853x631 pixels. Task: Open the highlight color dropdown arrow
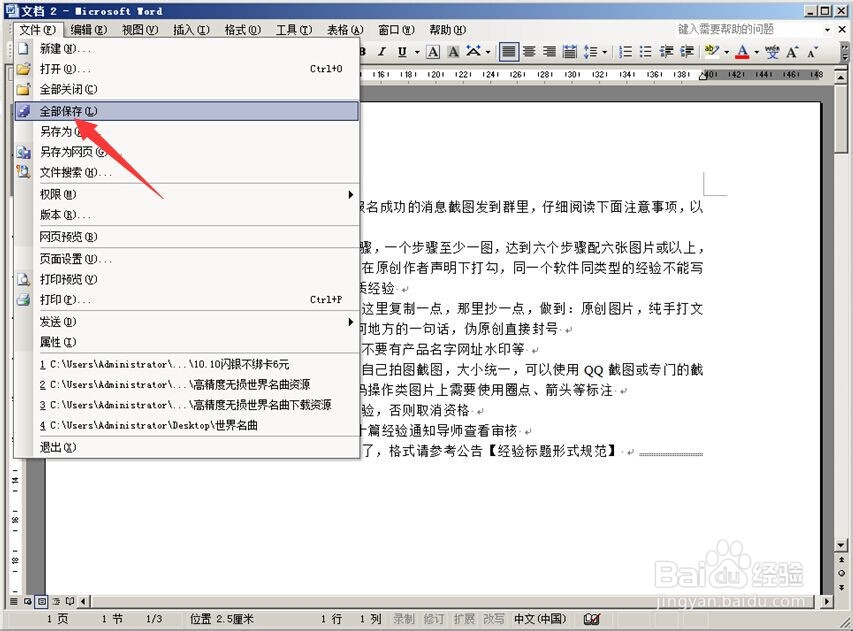point(727,51)
